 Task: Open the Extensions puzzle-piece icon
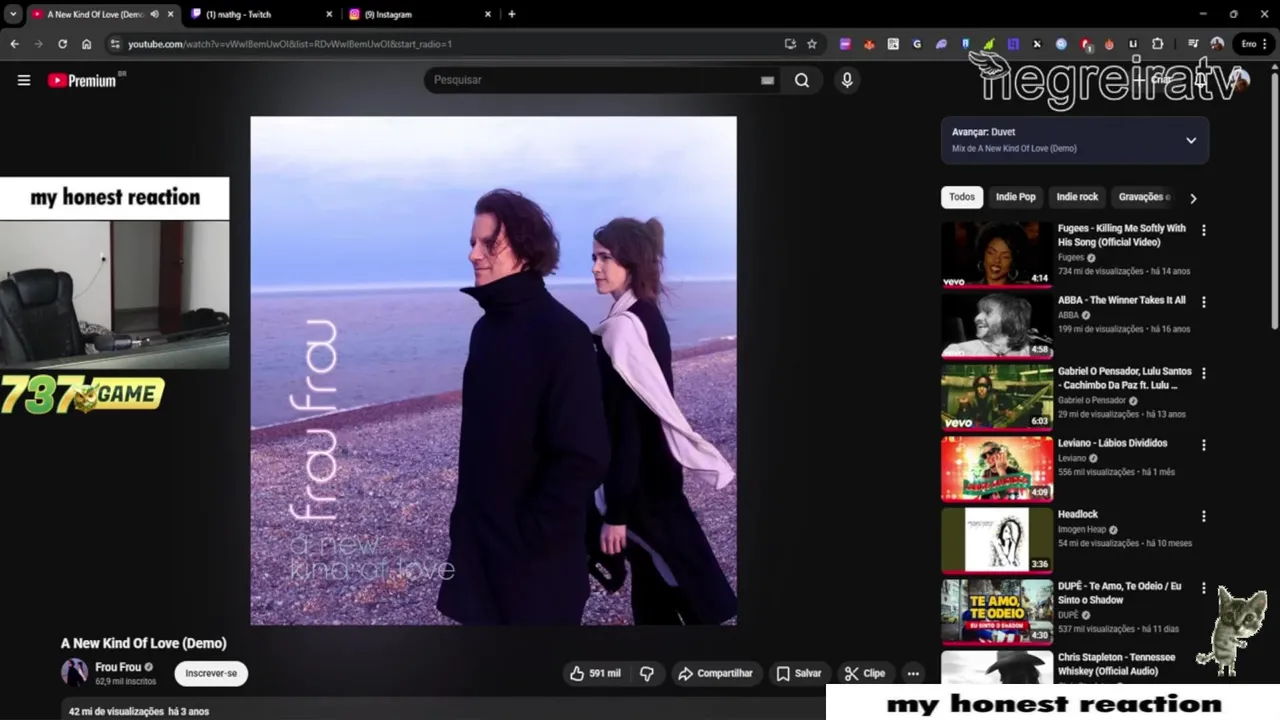[x=1157, y=44]
